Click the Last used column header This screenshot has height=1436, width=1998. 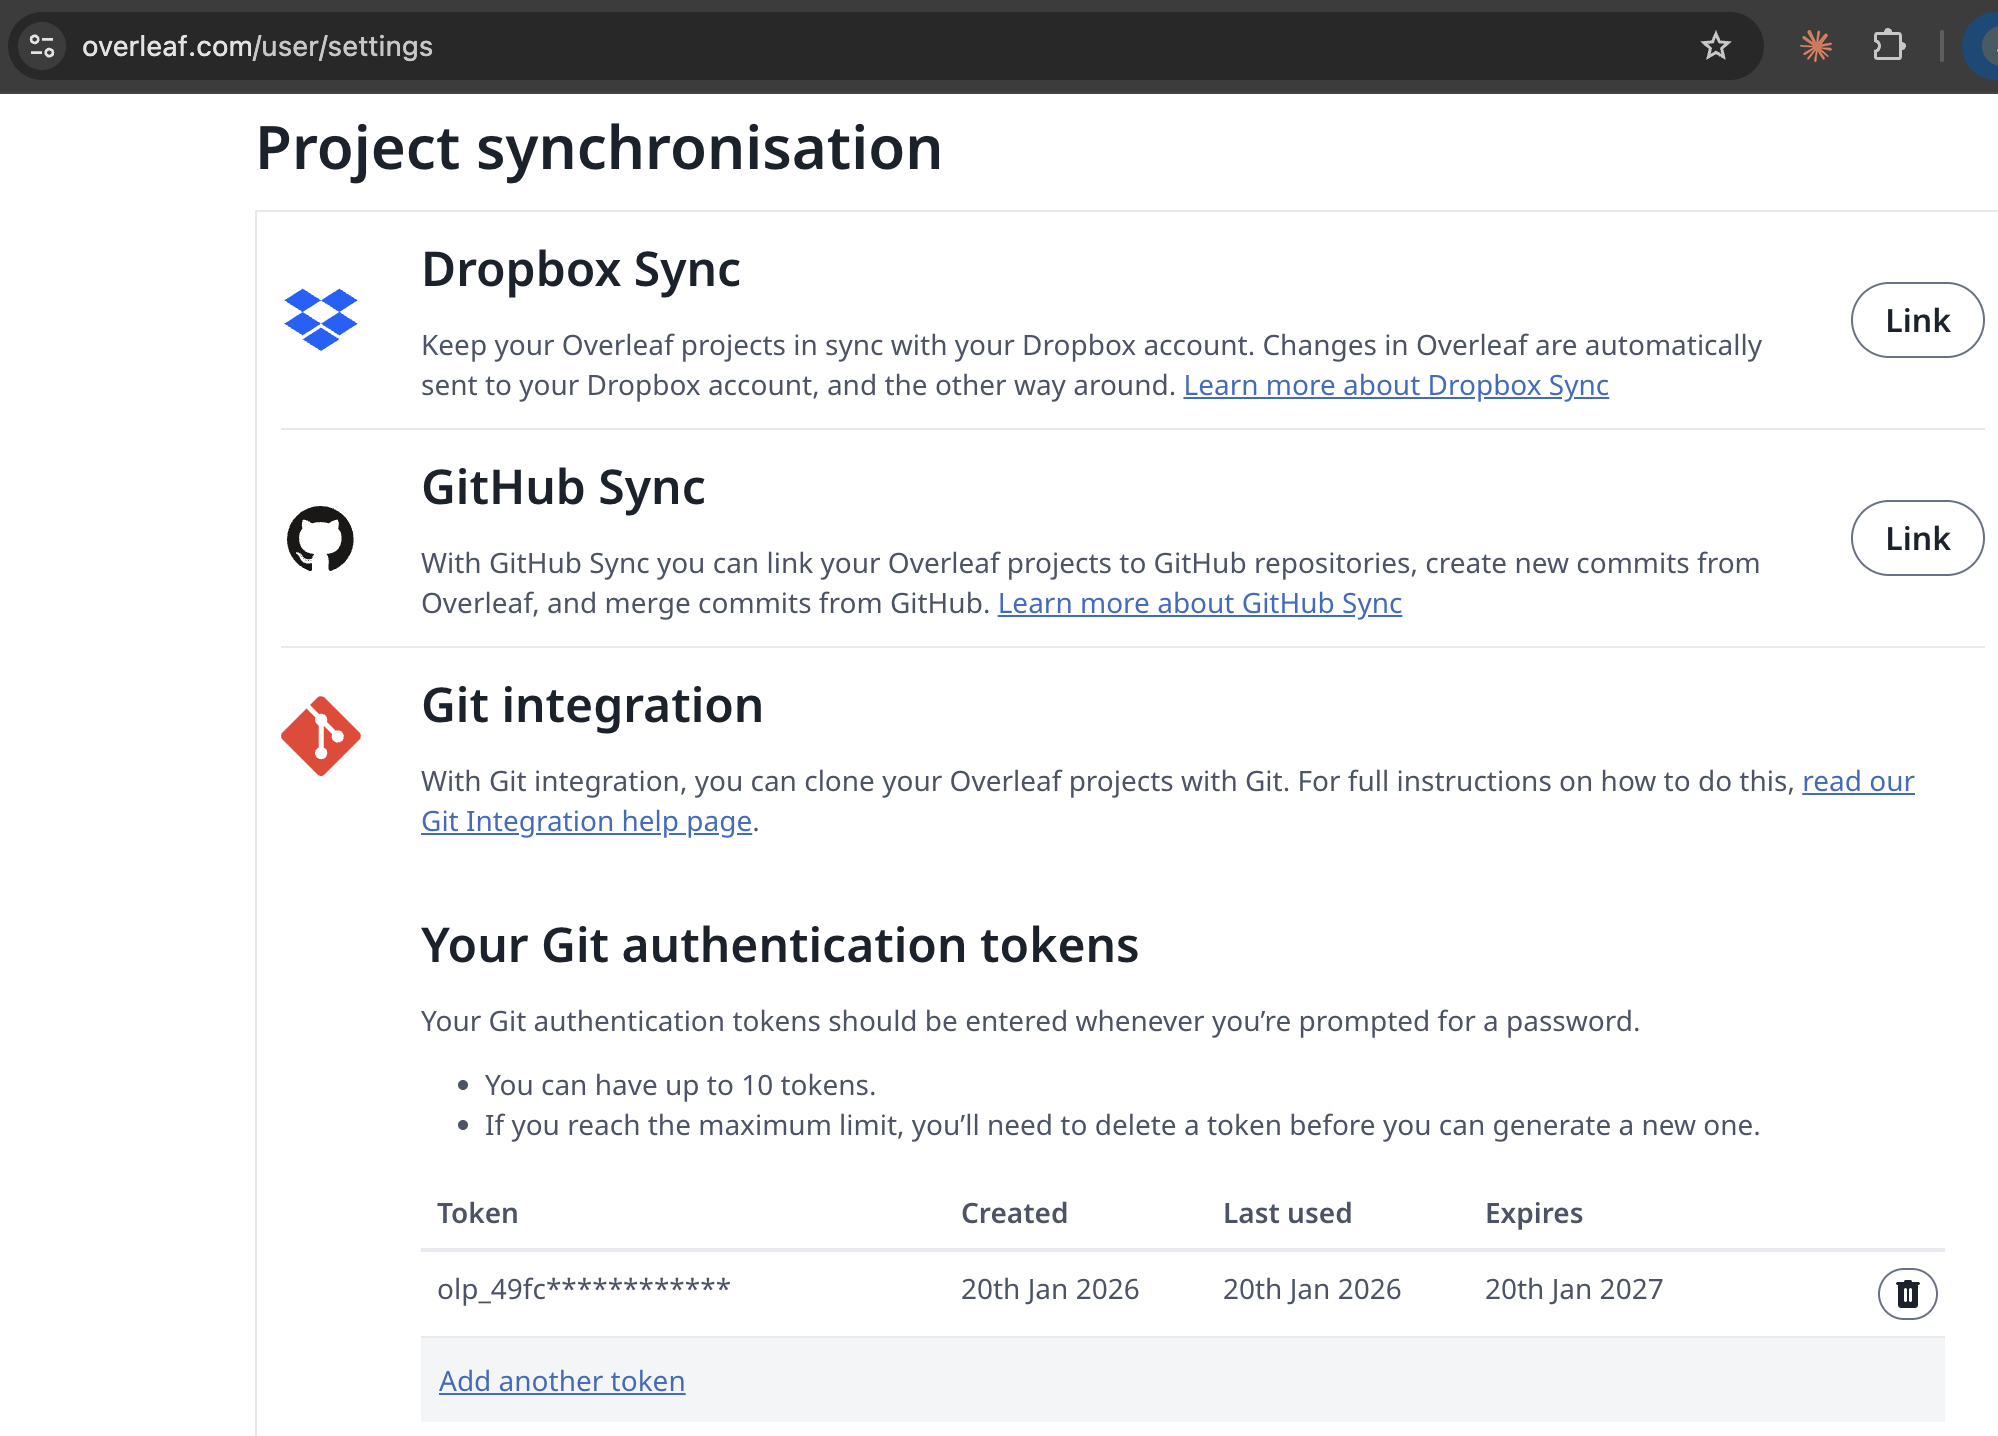click(x=1287, y=1213)
